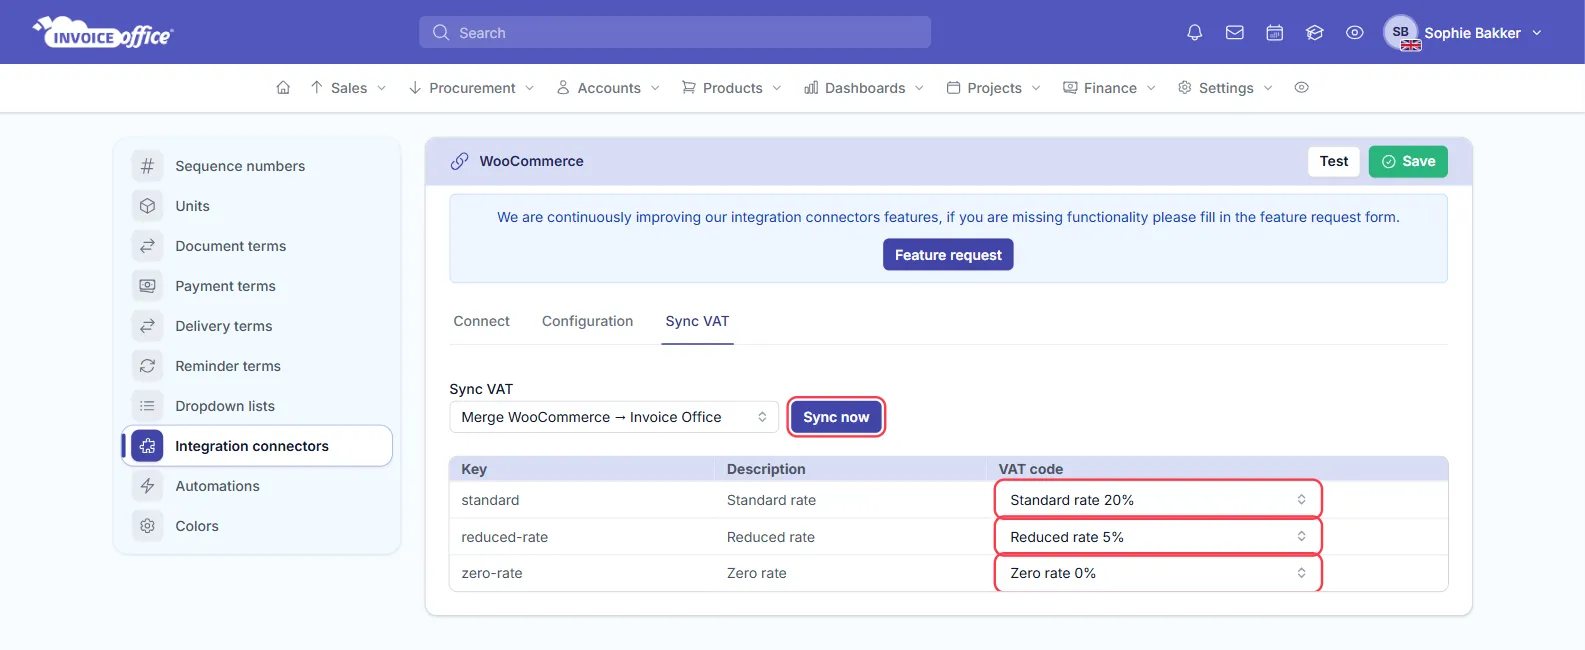Click the Dropdown lists icon

tap(147, 406)
